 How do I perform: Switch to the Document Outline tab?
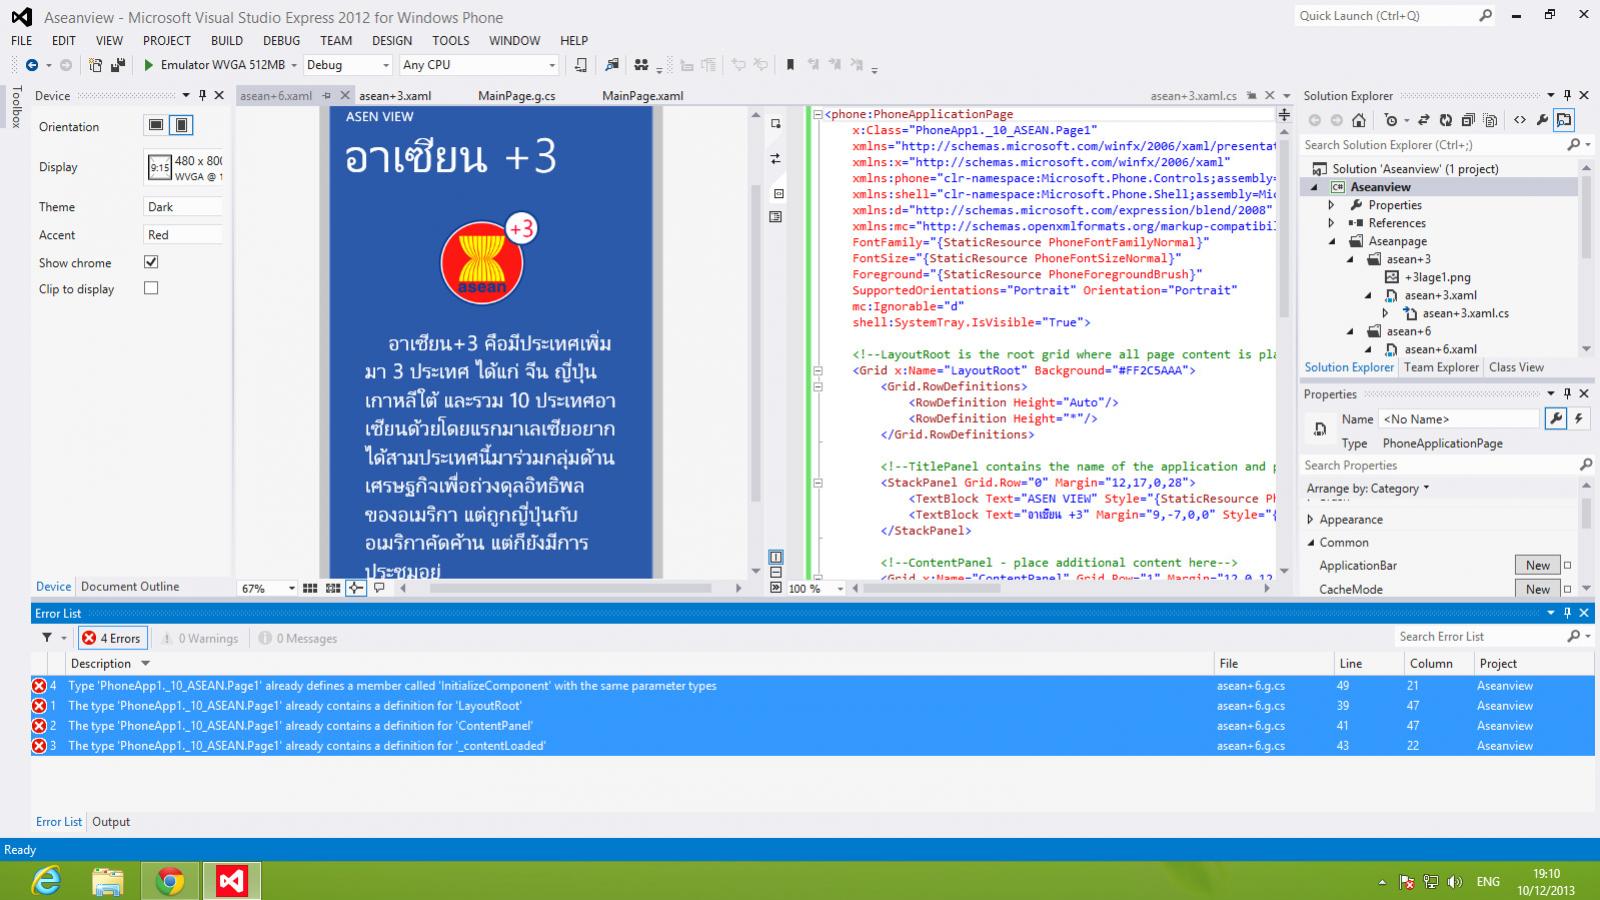pyautogui.click(x=130, y=586)
